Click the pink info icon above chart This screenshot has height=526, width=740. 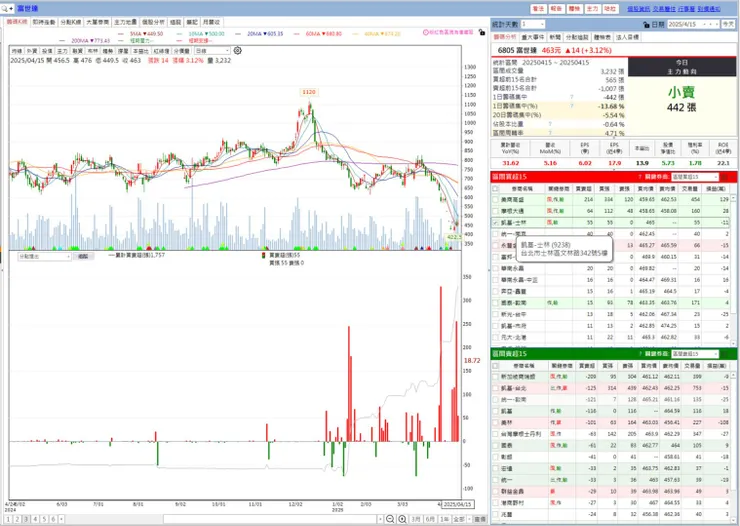pyautogui.click(x=426, y=32)
